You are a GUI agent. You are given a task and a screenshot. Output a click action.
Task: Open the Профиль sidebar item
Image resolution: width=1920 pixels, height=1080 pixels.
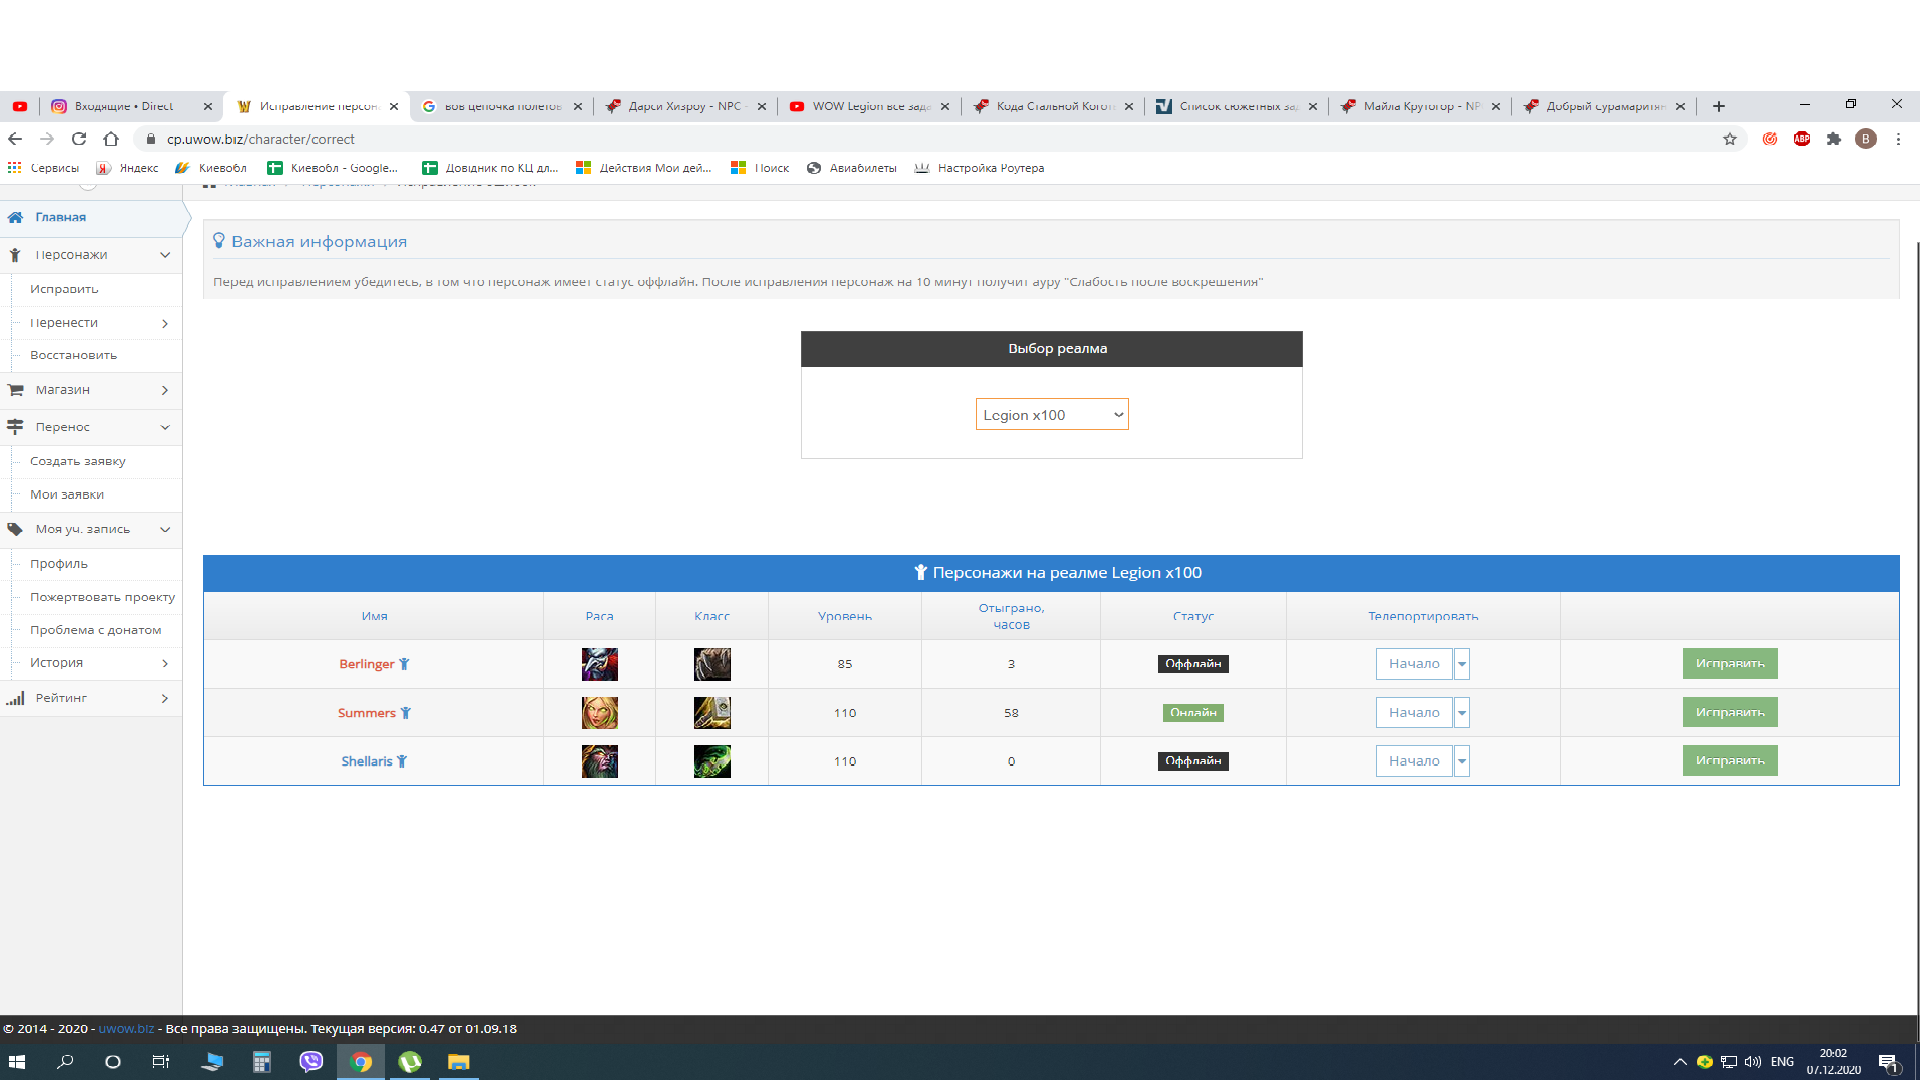pos(59,564)
